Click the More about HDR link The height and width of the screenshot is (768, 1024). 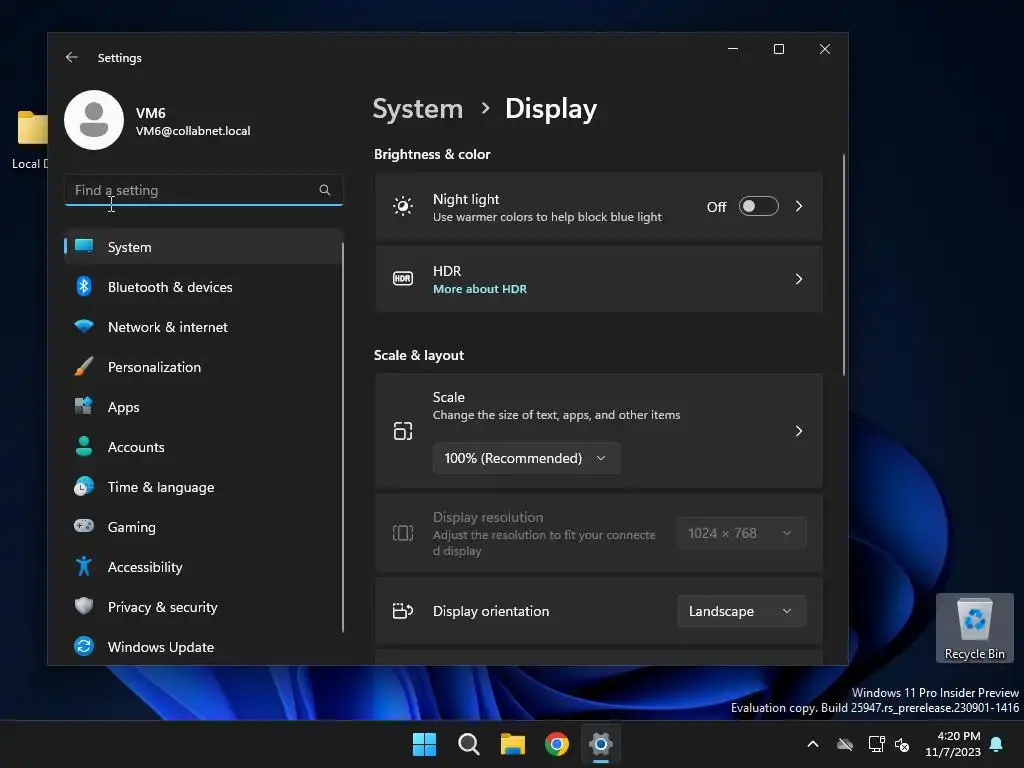479,289
